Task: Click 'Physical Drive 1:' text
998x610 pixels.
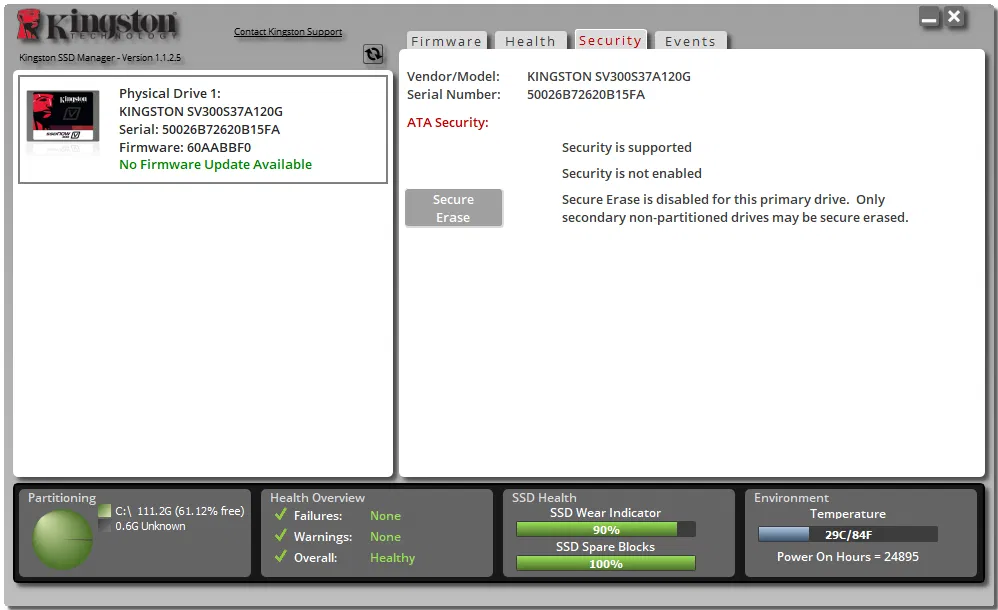Action: (x=170, y=94)
